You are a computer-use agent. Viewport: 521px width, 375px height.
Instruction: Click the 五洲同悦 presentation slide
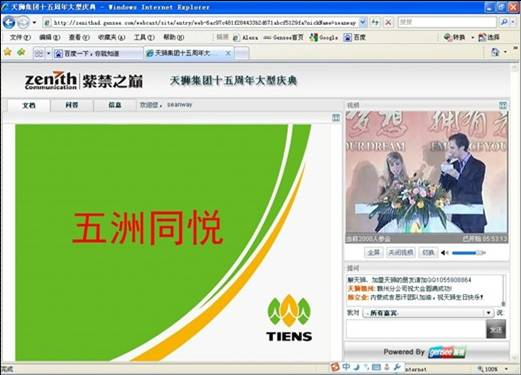(163, 242)
